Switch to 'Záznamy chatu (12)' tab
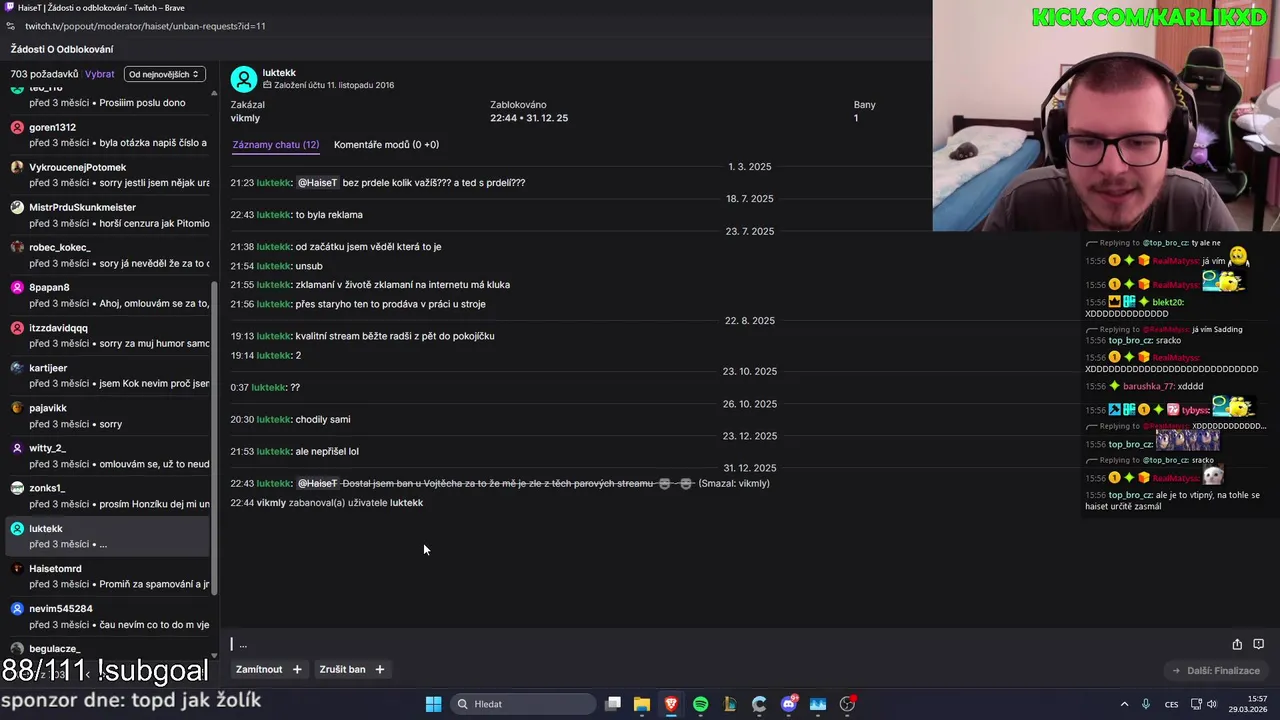Screen dimensions: 1280x720 pyautogui.click(x=276, y=144)
